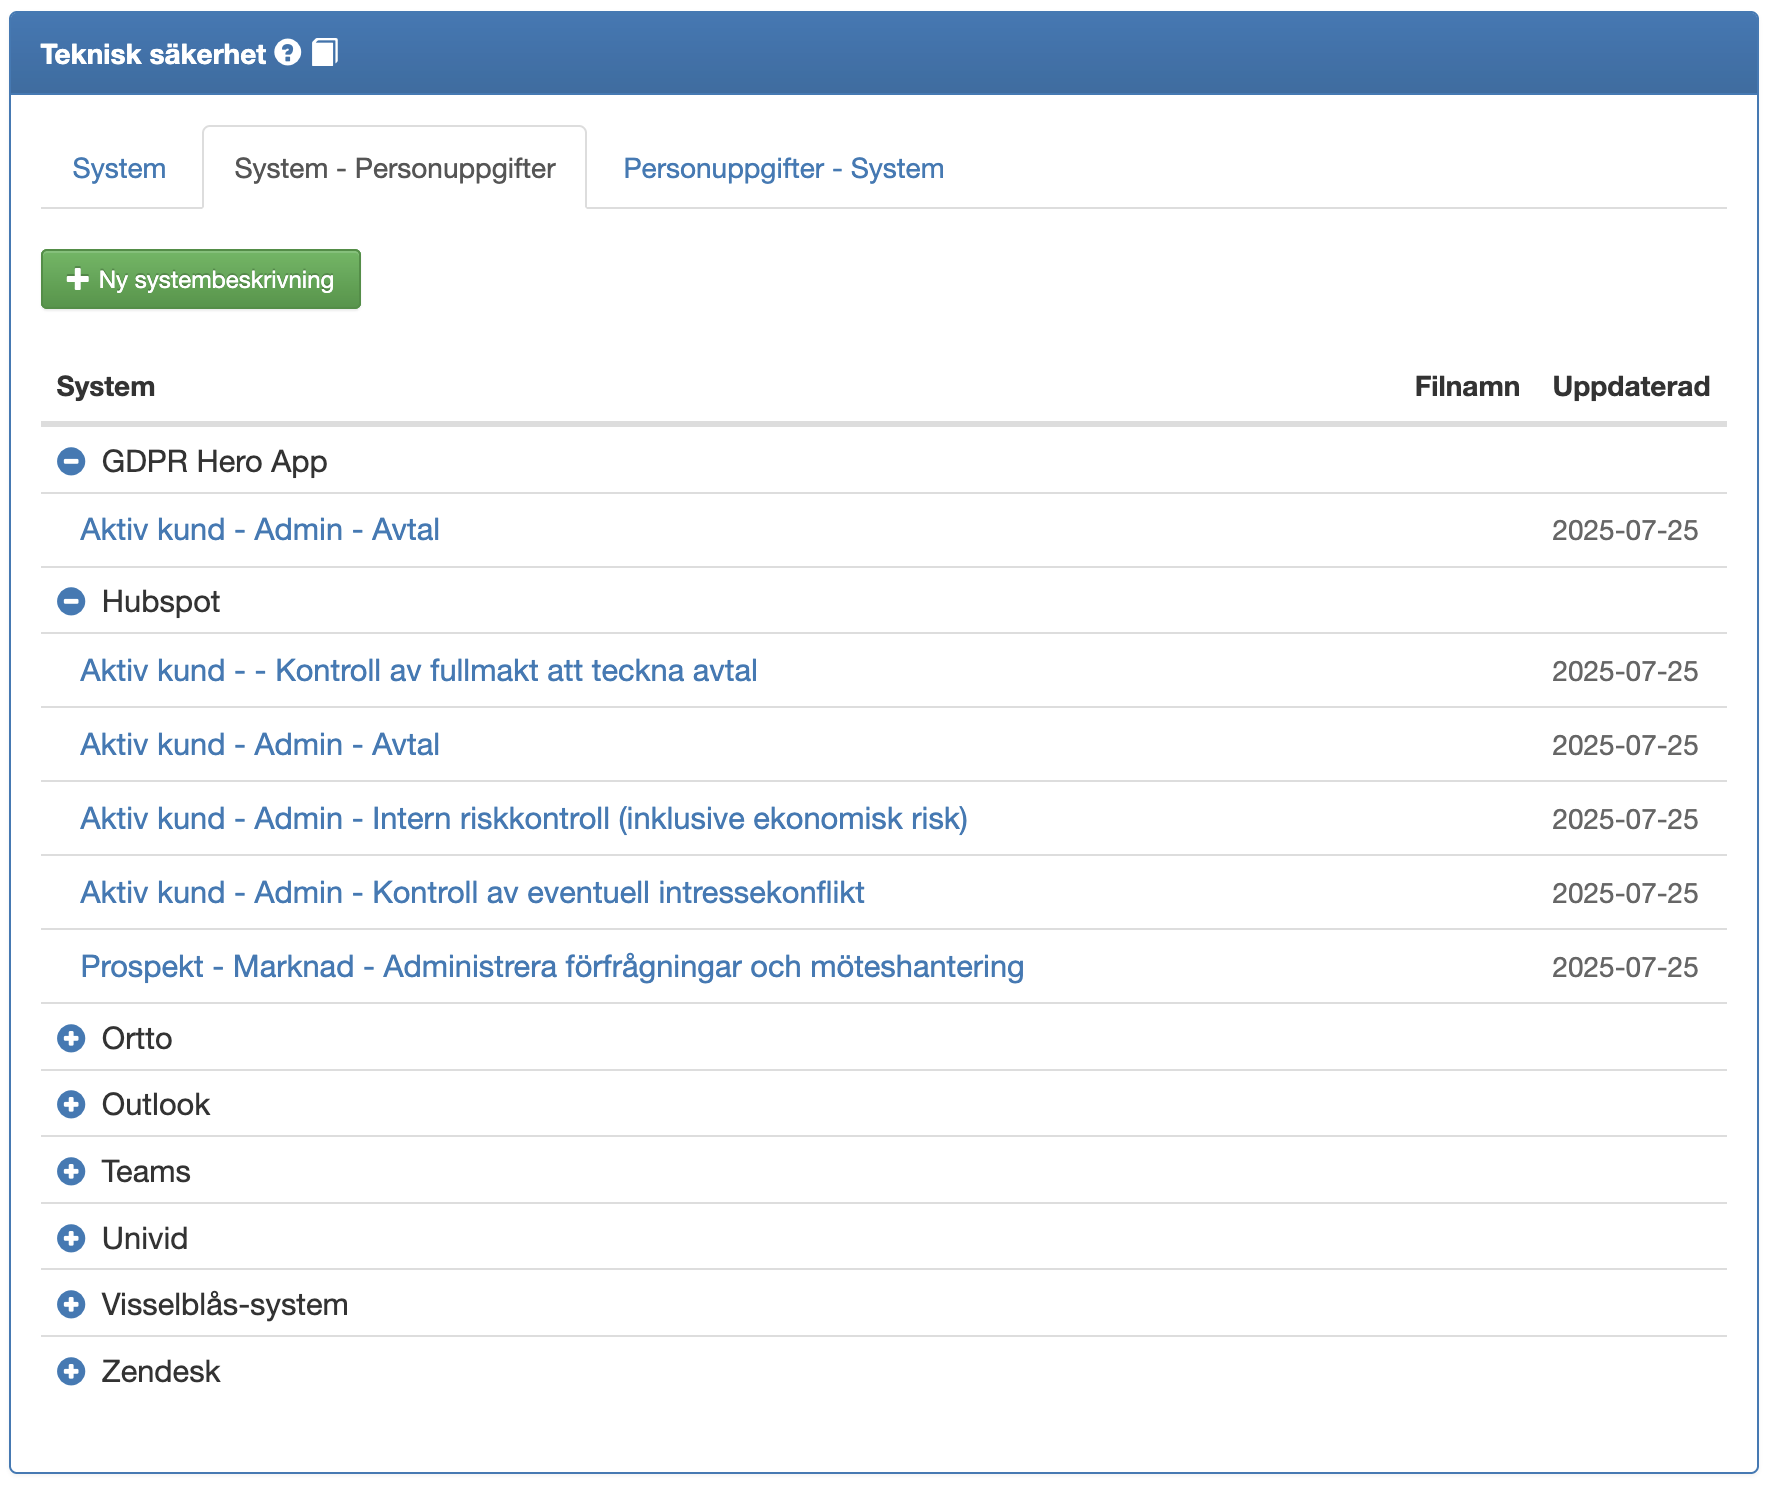The image size is (1772, 1486).
Task: Click the help question mark icon
Action: [x=288, y=53]
